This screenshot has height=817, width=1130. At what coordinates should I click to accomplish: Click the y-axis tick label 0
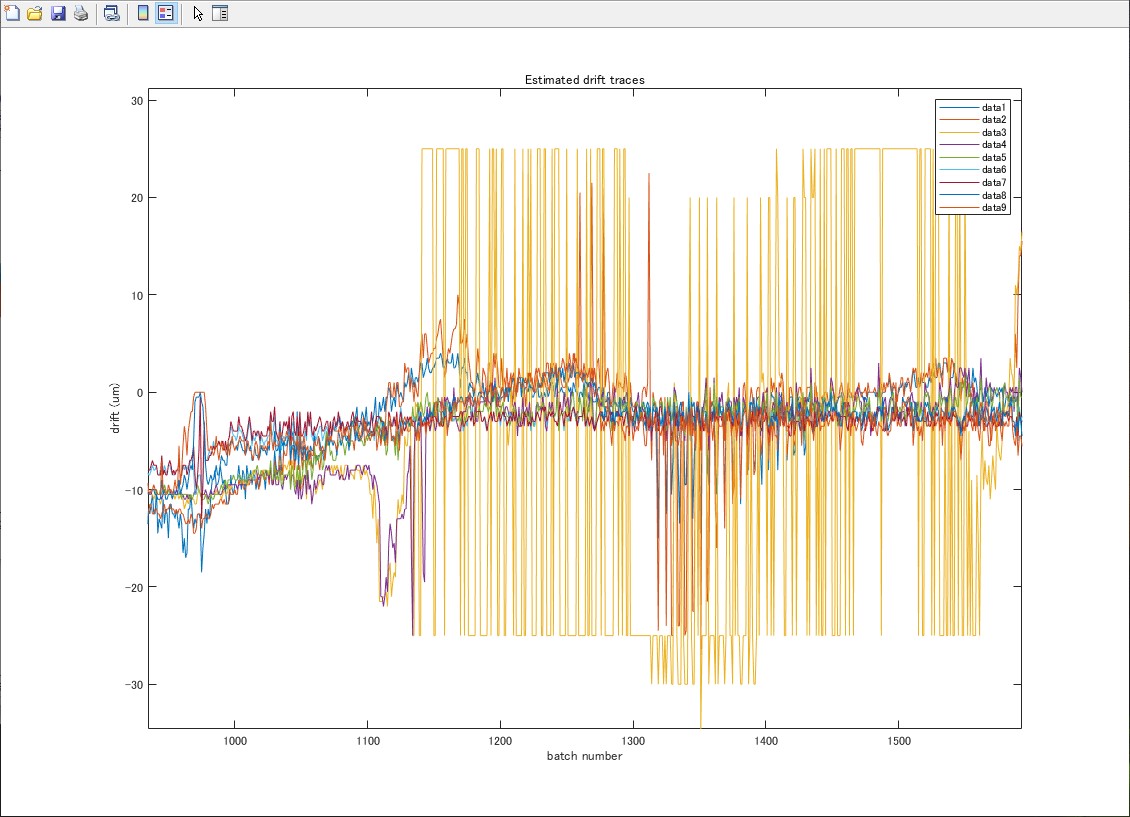click(x=140, y=393)
